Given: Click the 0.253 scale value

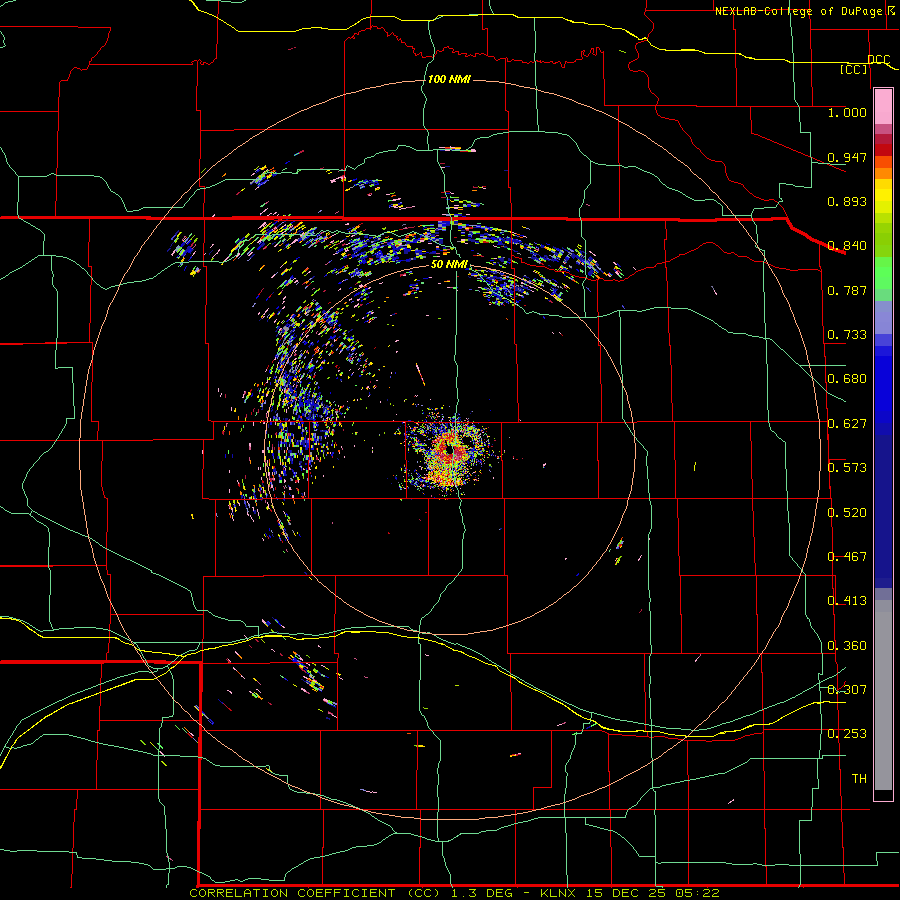Looking at the screenshot, I should point(847,734).
